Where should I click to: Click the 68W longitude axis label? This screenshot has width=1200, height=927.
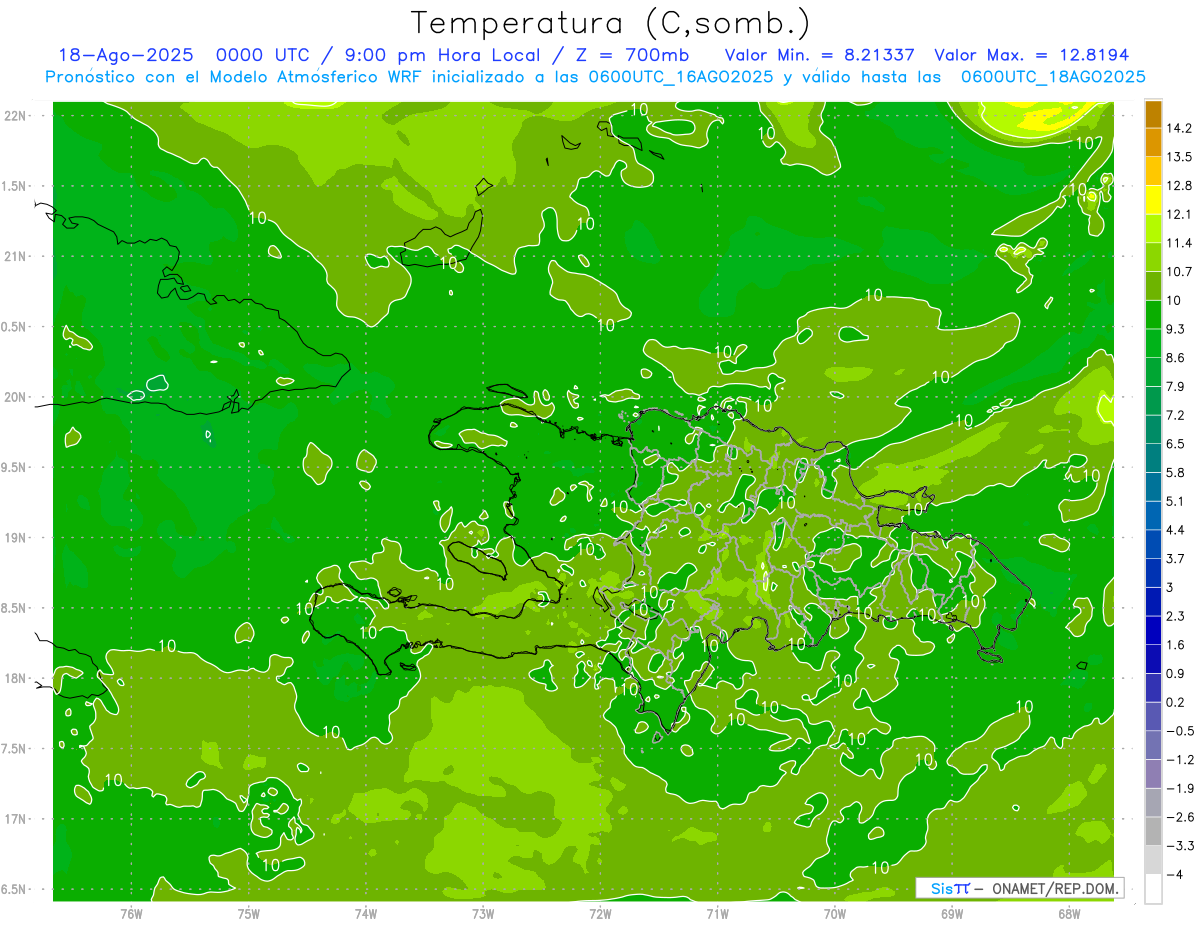coord(1069,913)
